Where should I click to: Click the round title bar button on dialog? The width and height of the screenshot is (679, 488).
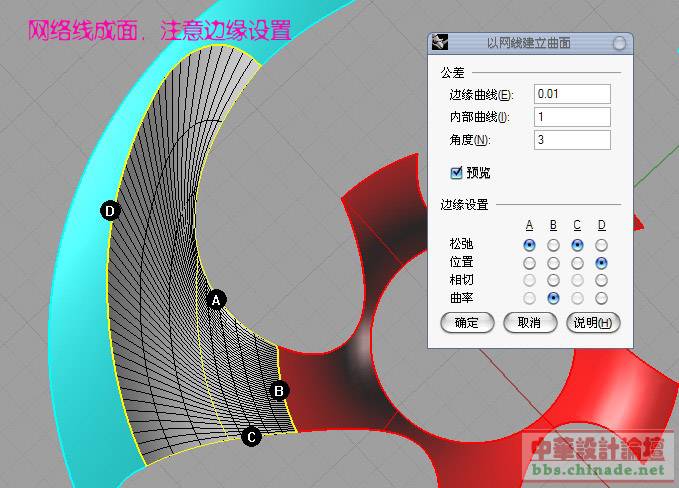(619, 43)
